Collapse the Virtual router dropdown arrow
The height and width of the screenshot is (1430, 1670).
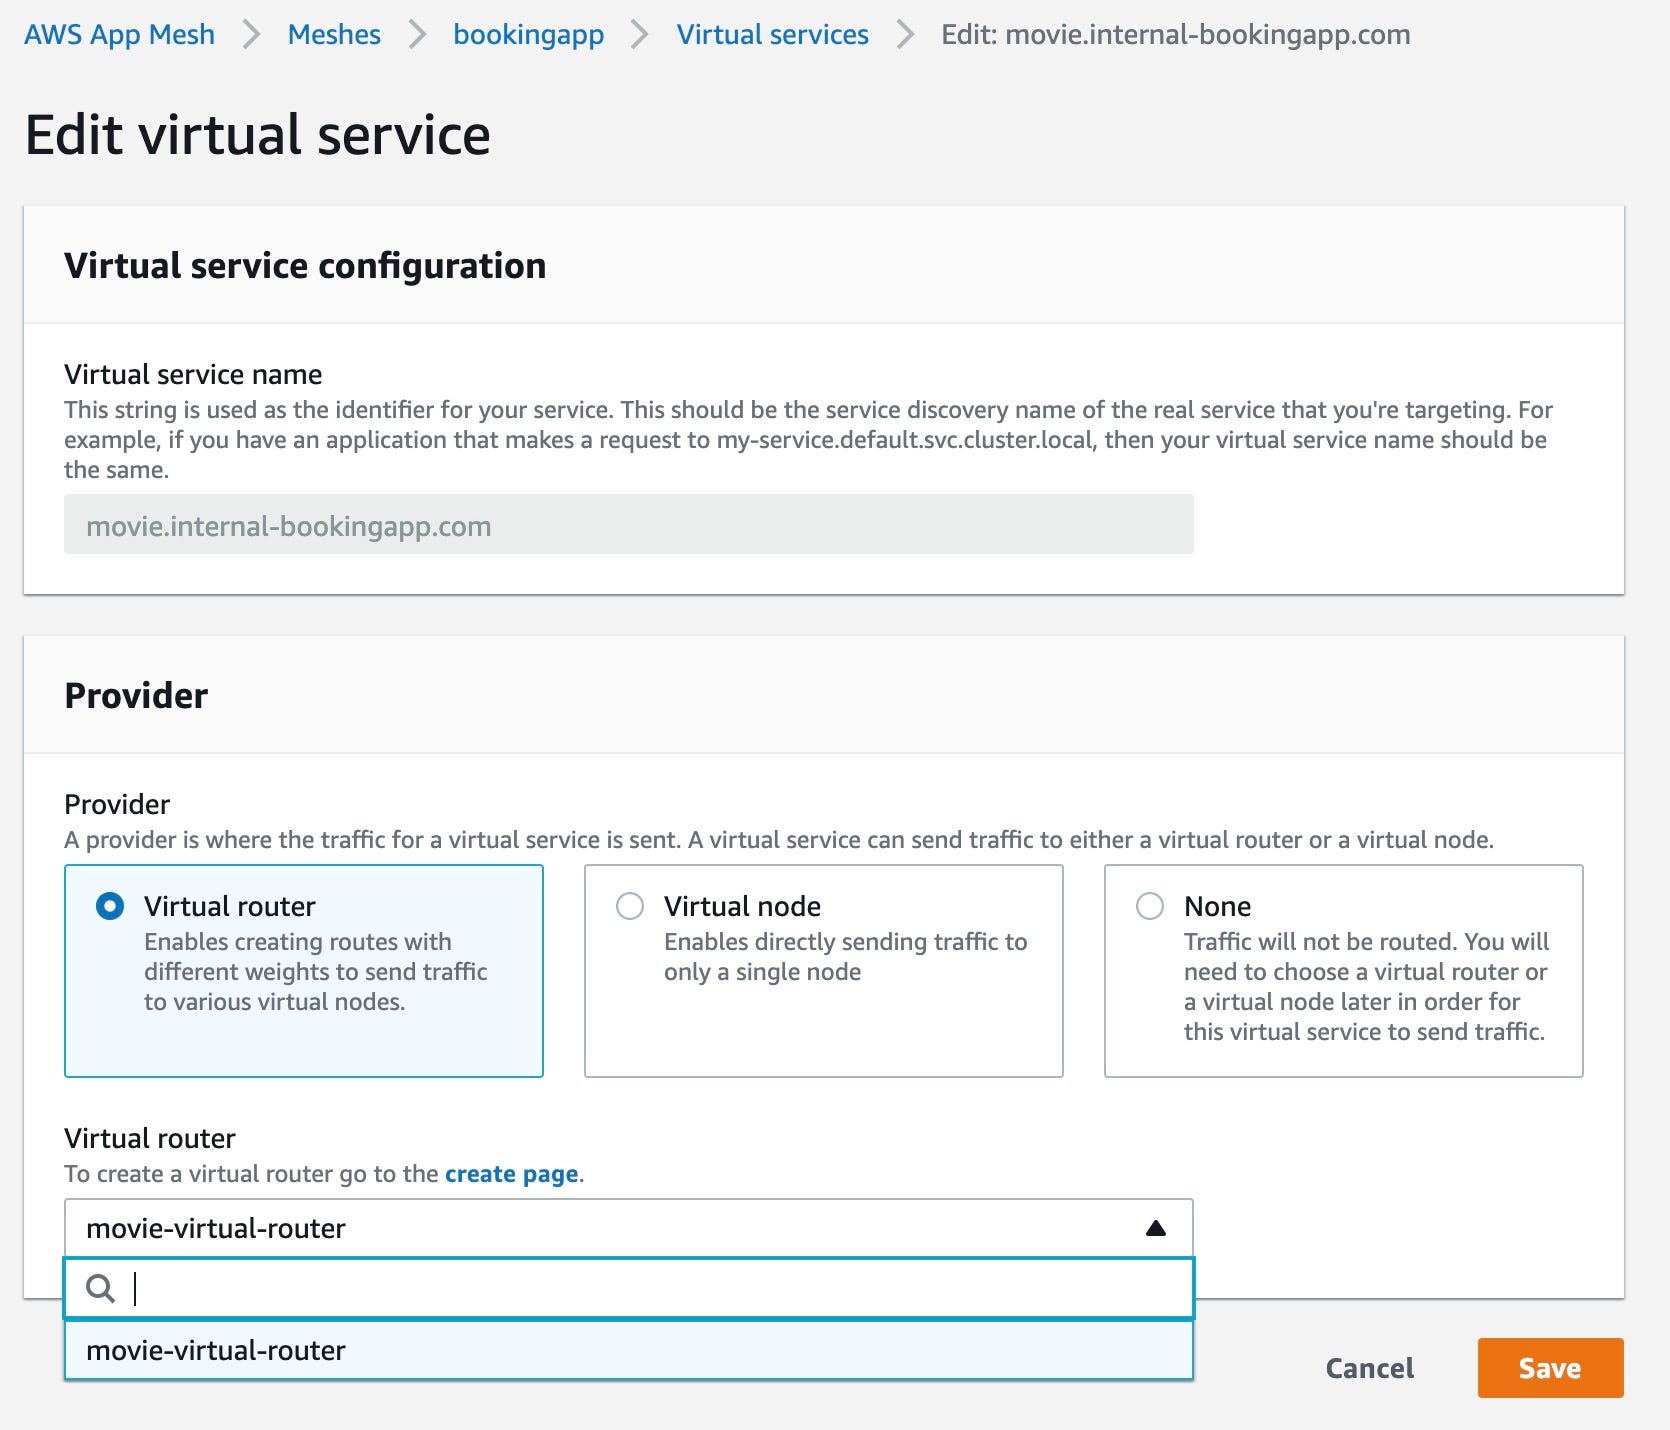(x=1156, y=1228)
